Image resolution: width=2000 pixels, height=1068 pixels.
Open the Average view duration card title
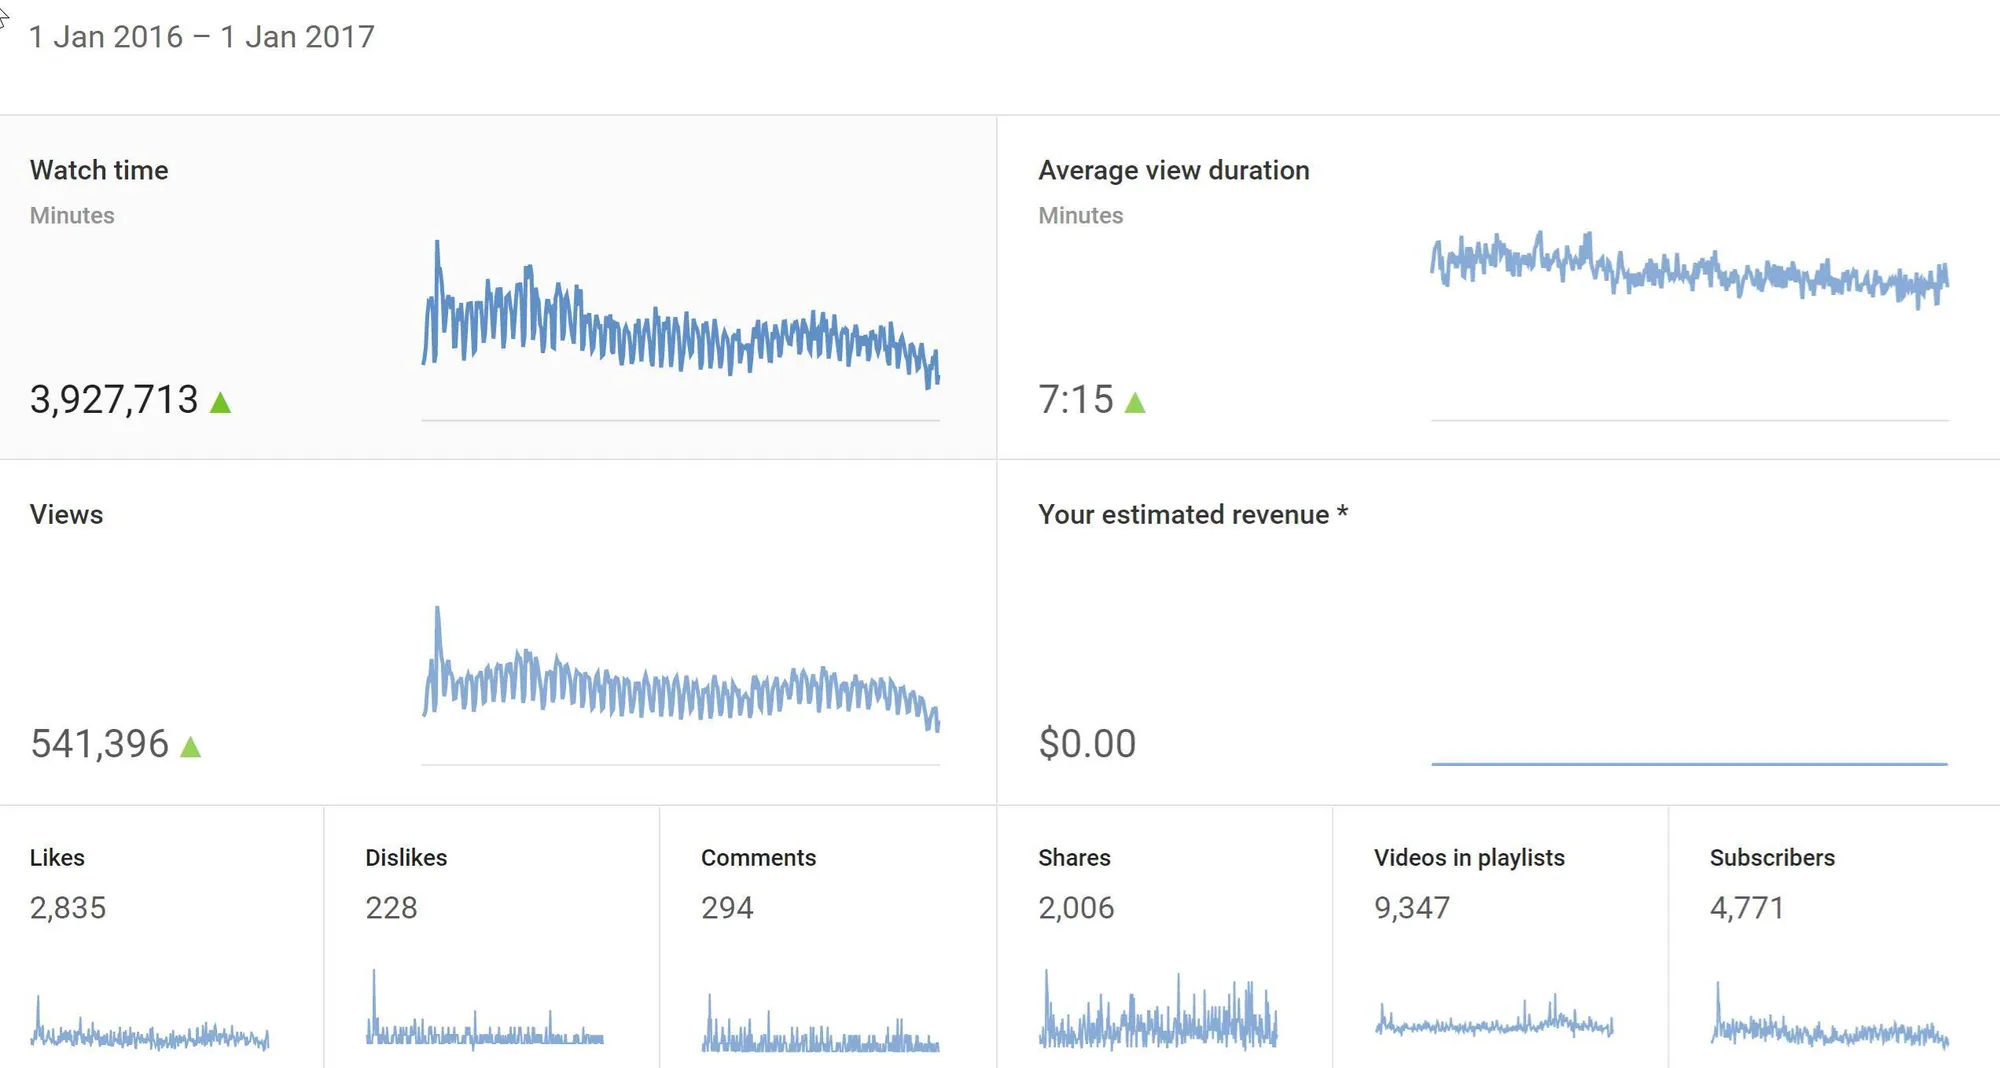pos(1174,170)
